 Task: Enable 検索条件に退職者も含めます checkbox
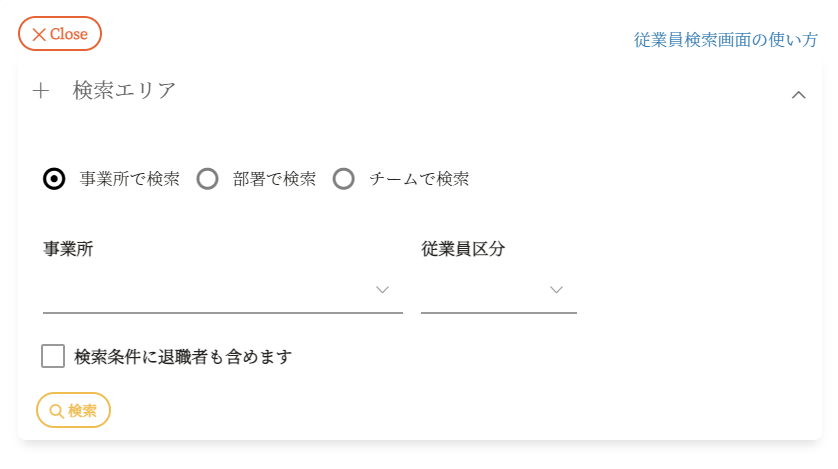(53, 356)
